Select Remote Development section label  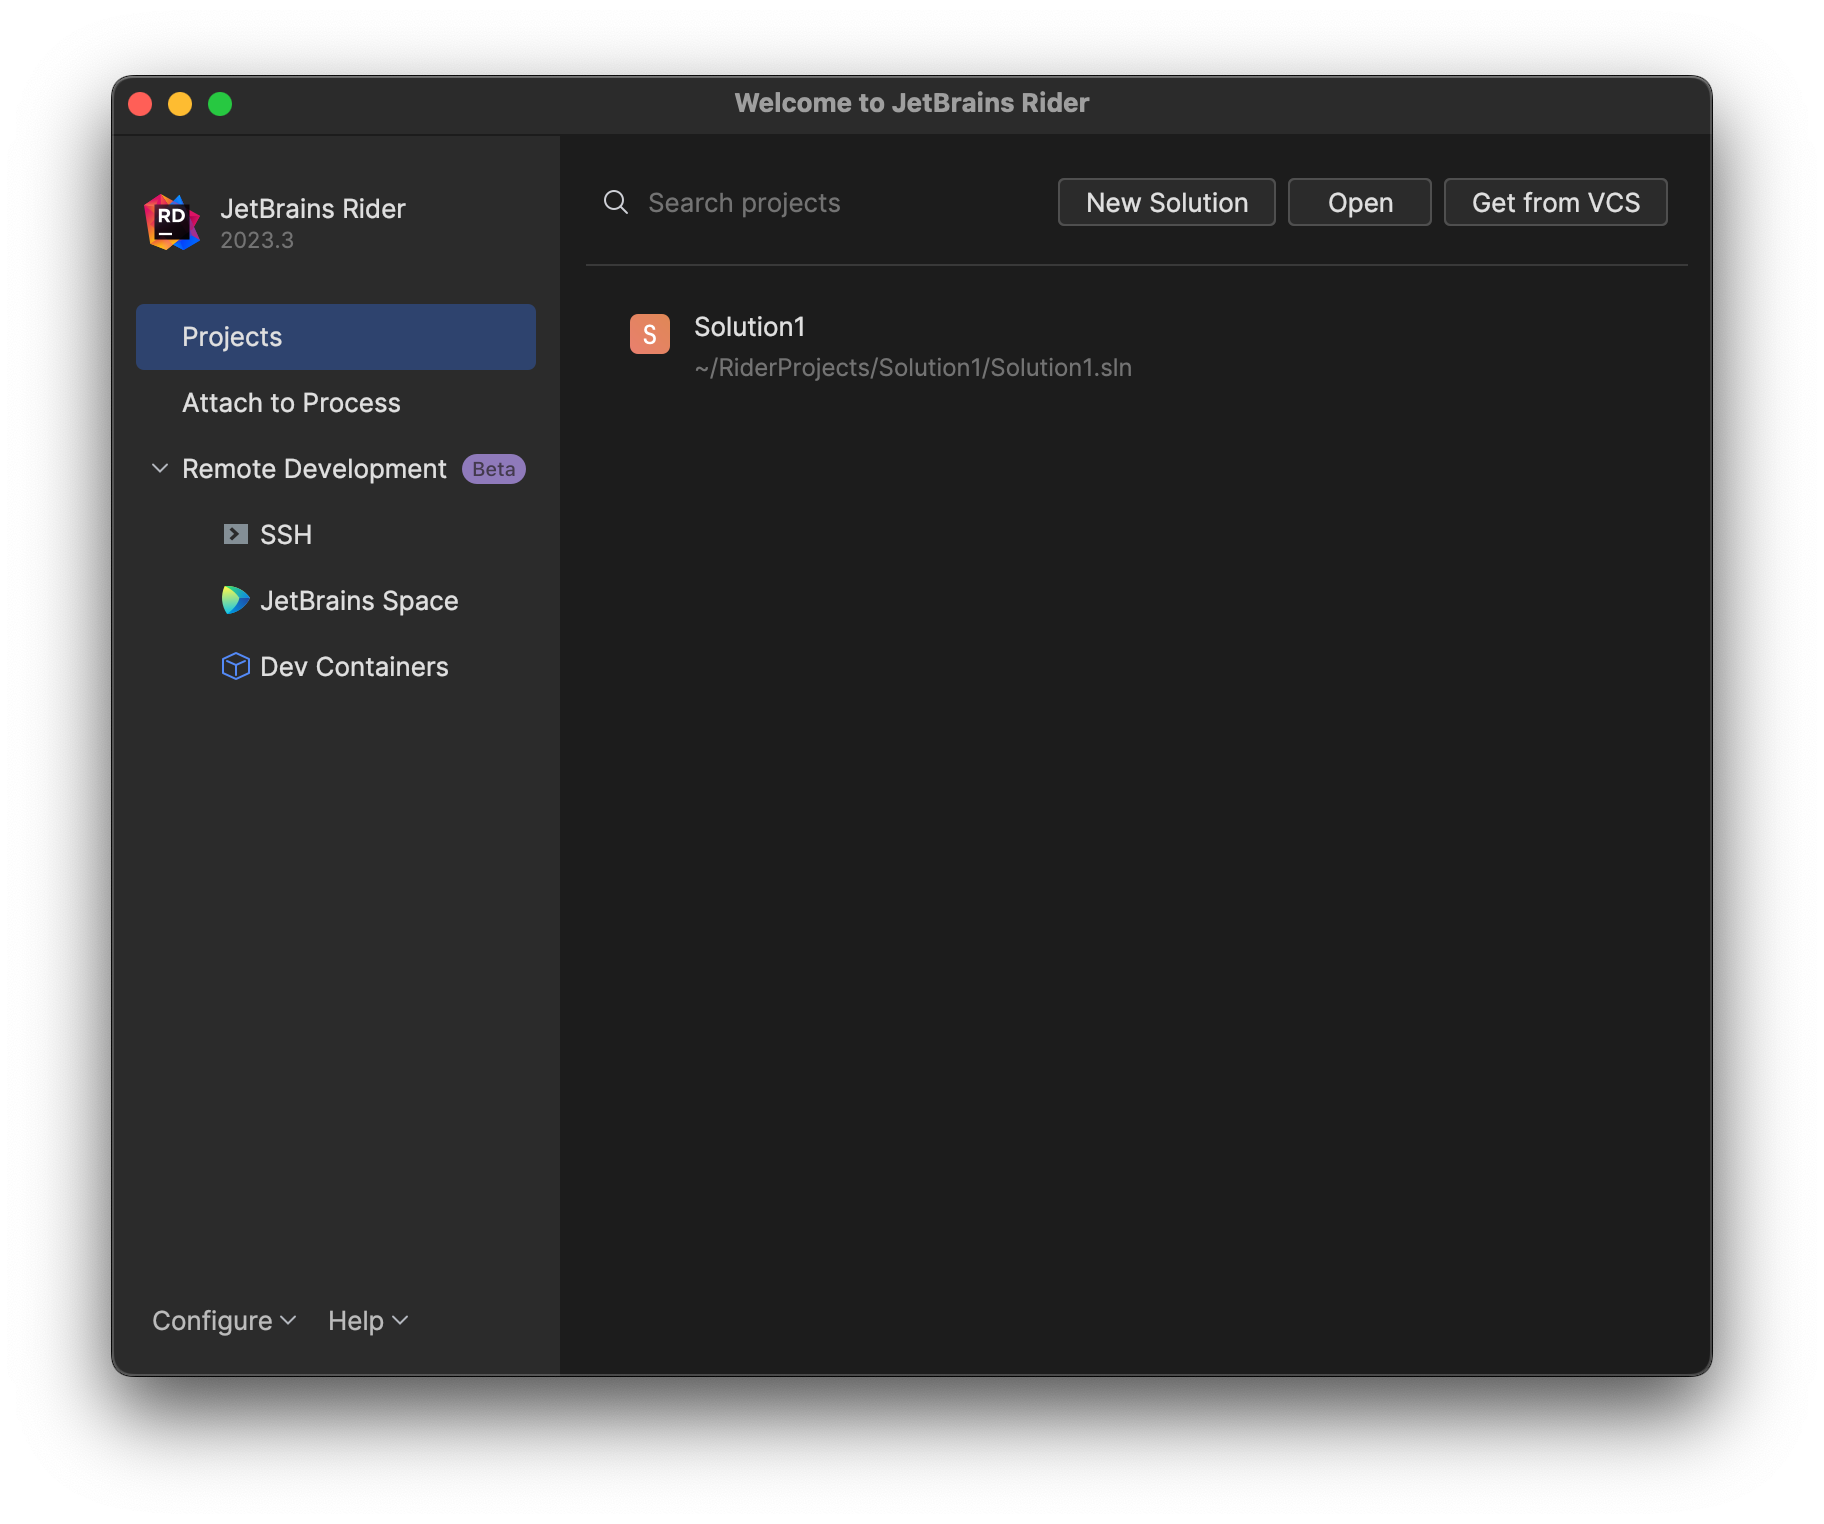pos(314,469)
